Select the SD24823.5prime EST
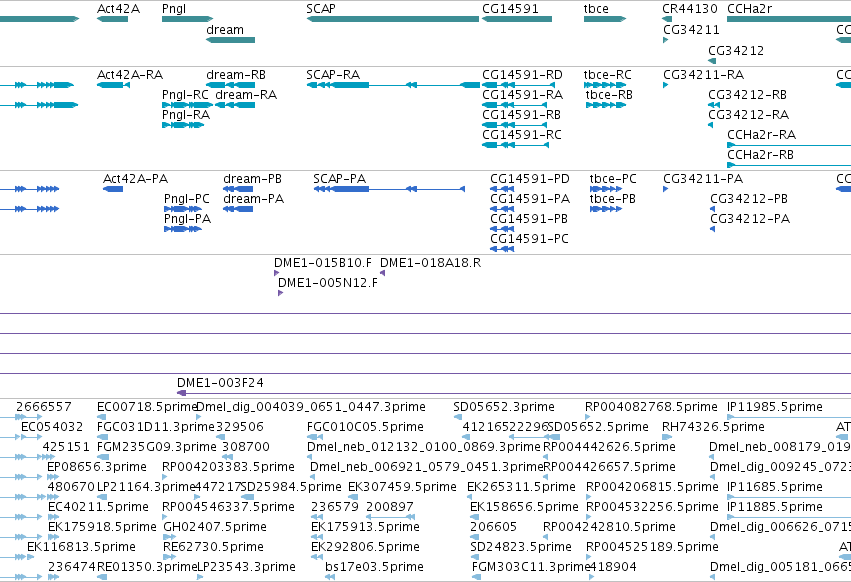 point(476,558)
